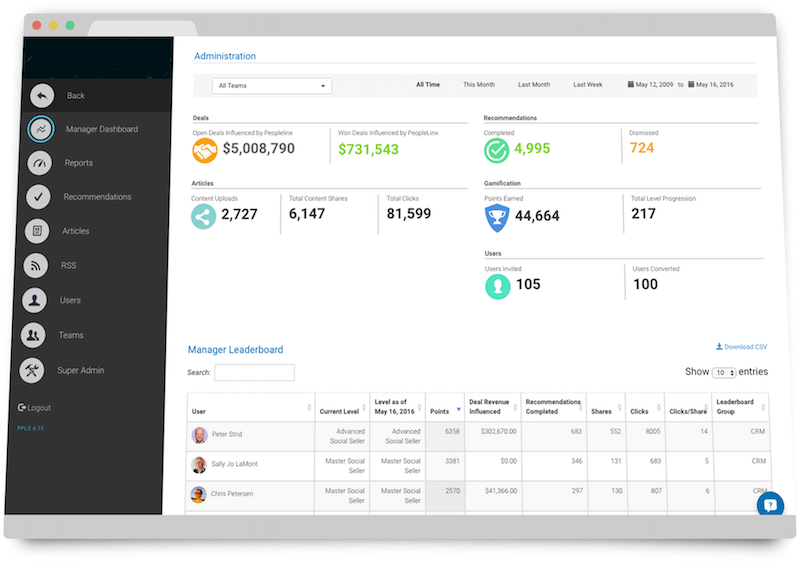The width and height of the screenshot is (800, 563).
Task: Select the Peter Strid name
Action: [227, 434]
